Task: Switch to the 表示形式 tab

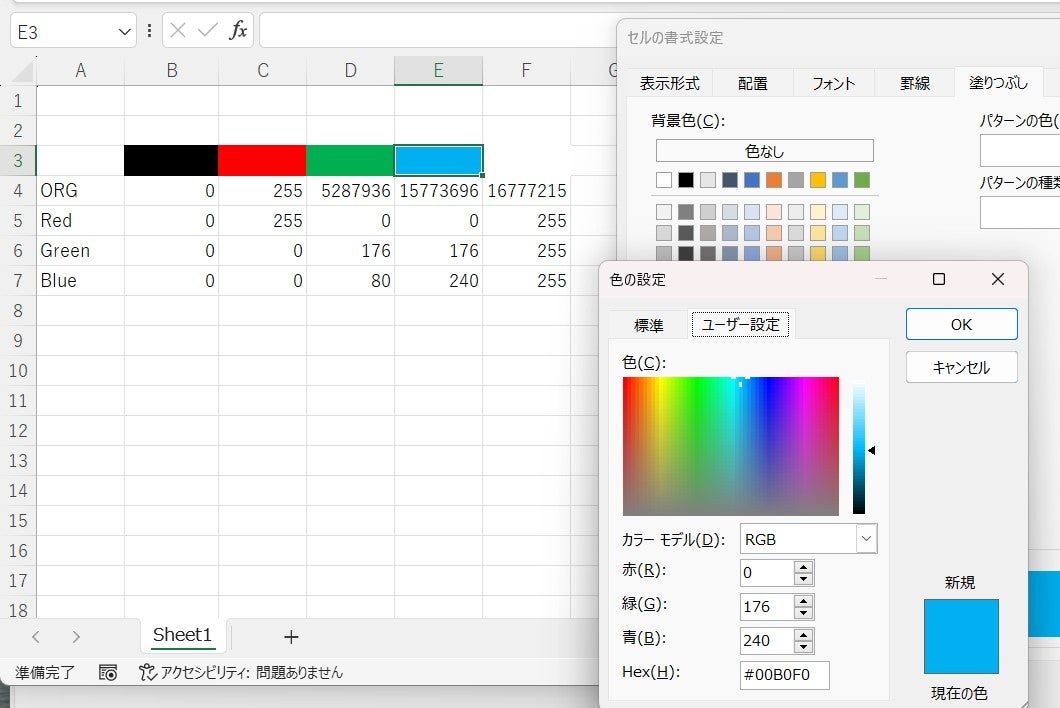Action: (x=669, y=83)
